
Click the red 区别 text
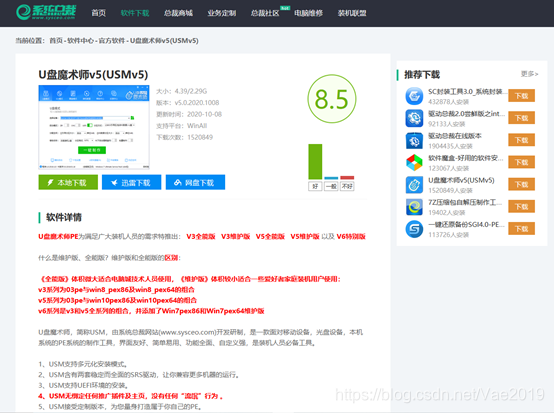[171, 258]
